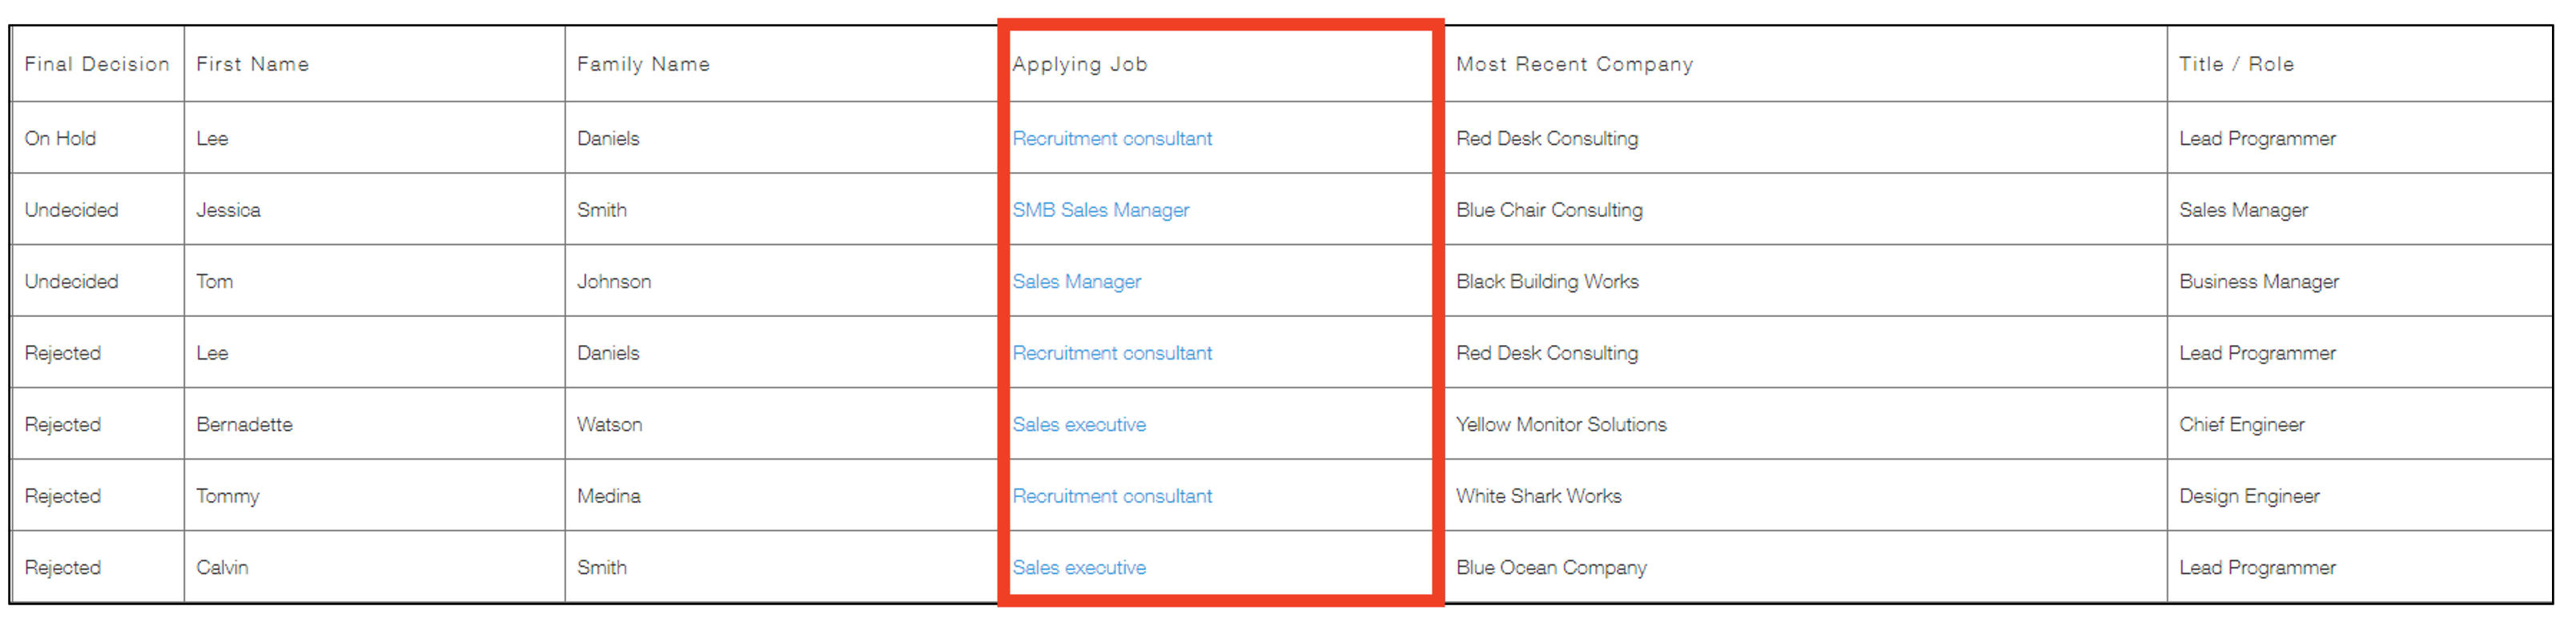Open Recruitment consultant link in On Hold row
Screen dimensions: 2576x634
pos(1111,139)
